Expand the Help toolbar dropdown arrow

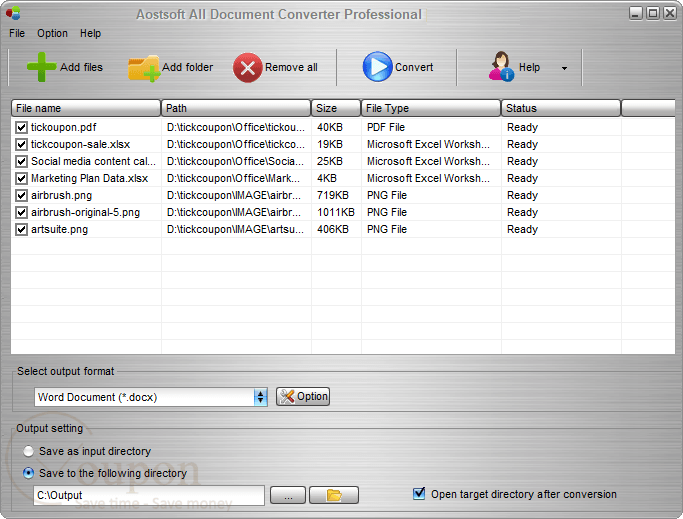click(564, 68)
